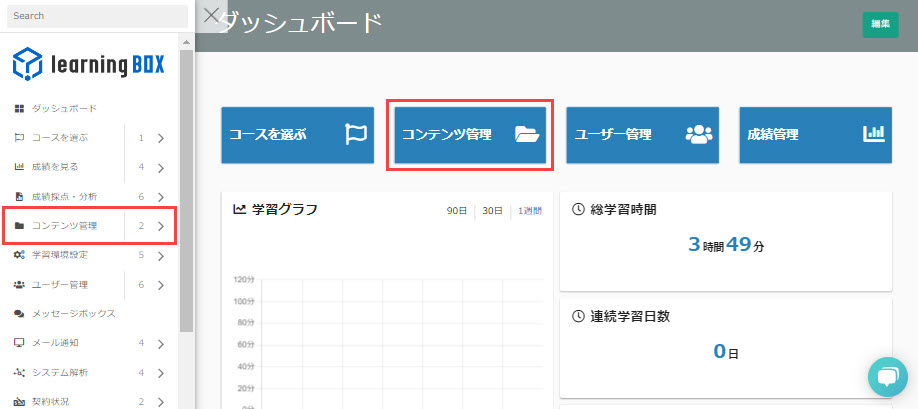The width and height of the screenshot is (918, 409).
Task: Open the chat support bubble icon
Action: pyautogui.click(x=886, y=376)
